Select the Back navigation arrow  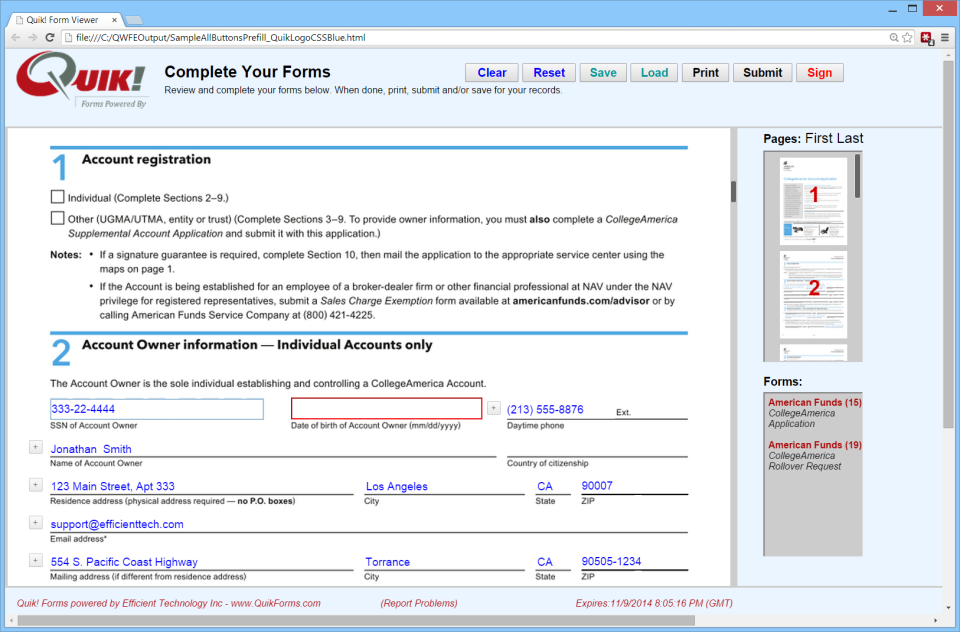click(x=16, y=36)
